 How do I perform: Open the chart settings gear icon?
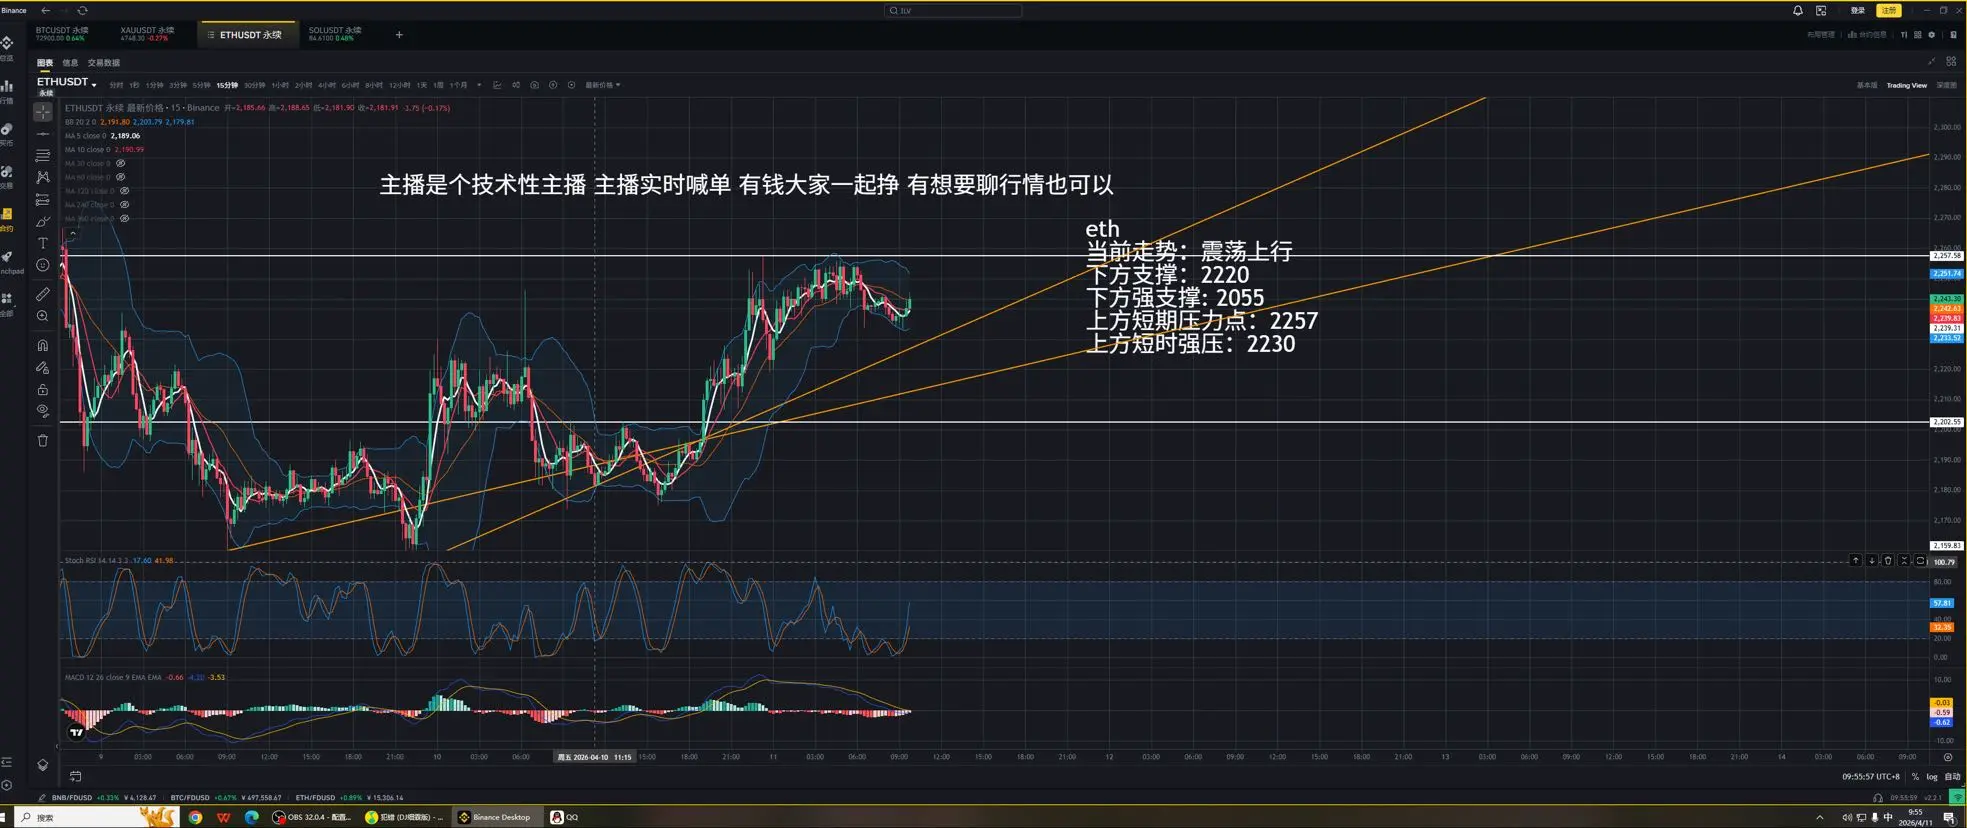point(1932,35)
